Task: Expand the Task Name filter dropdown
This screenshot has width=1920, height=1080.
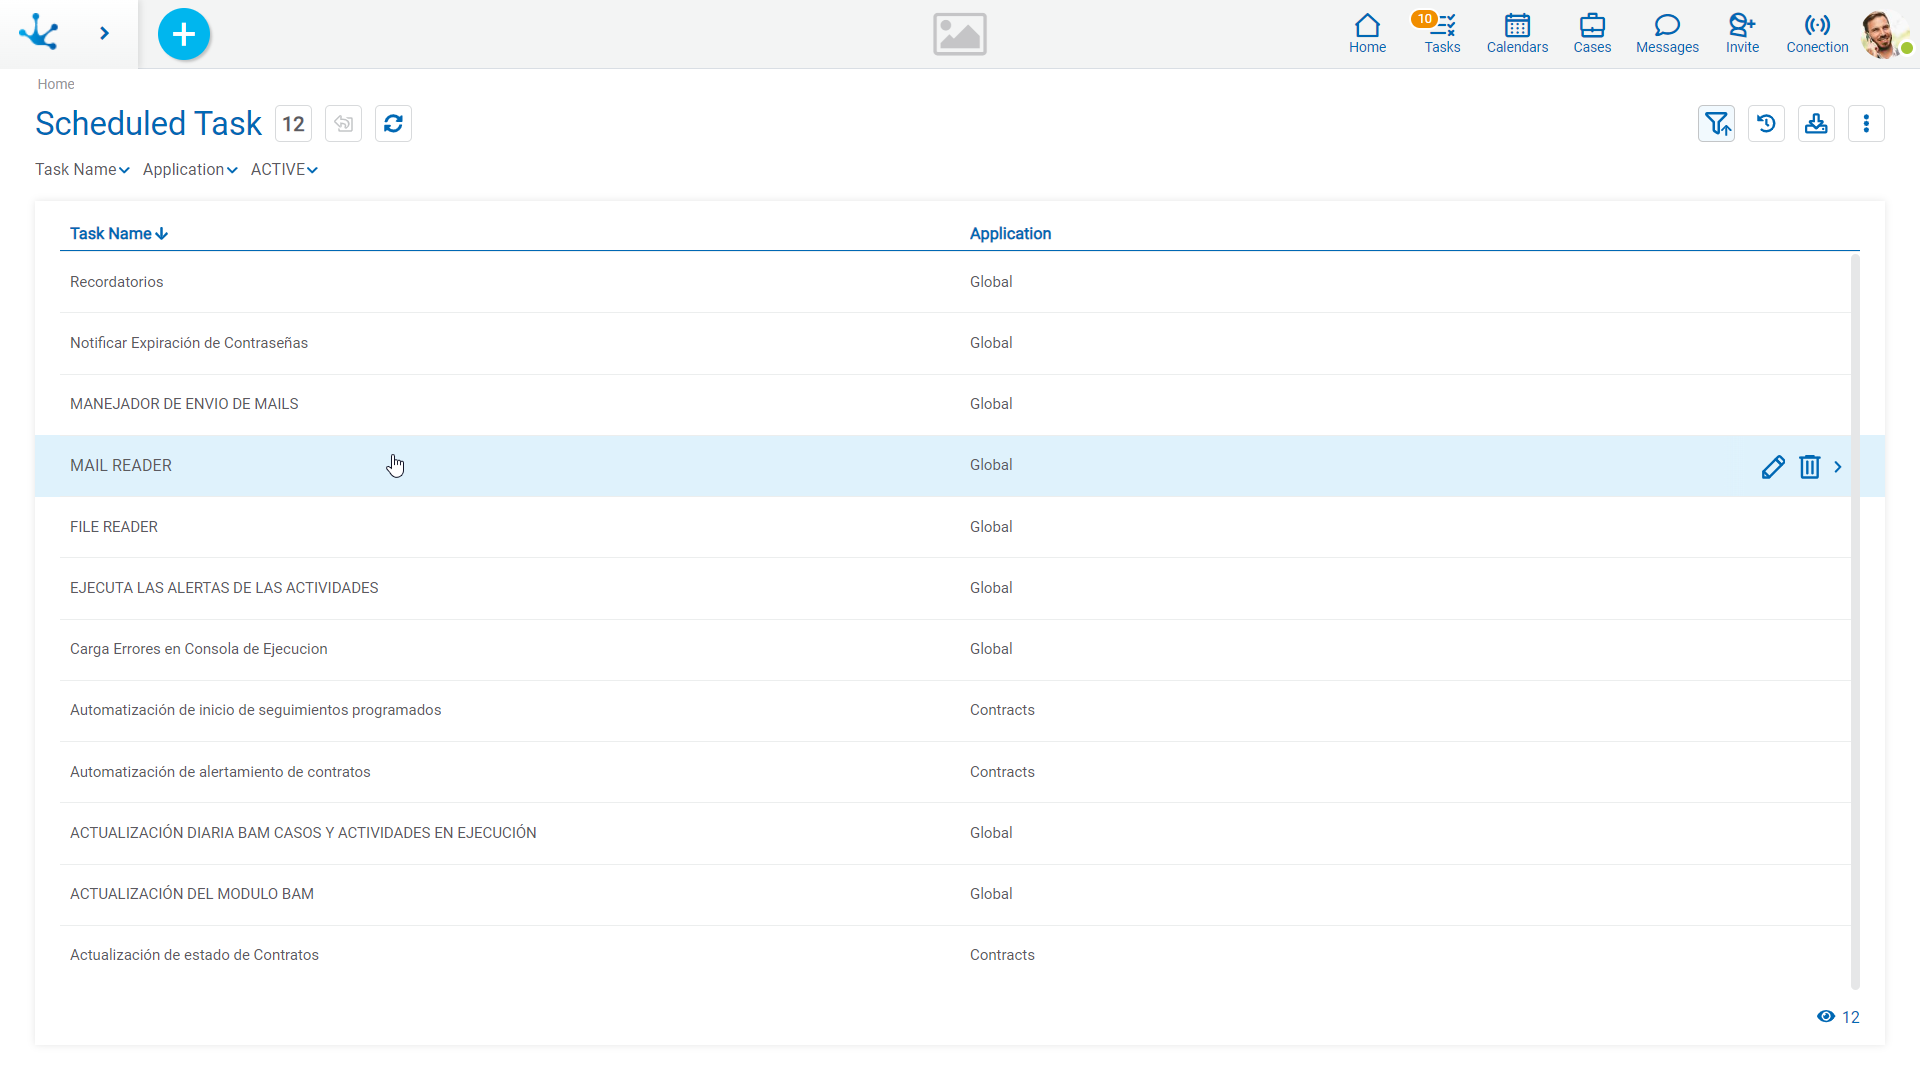Action: point(82,170)
